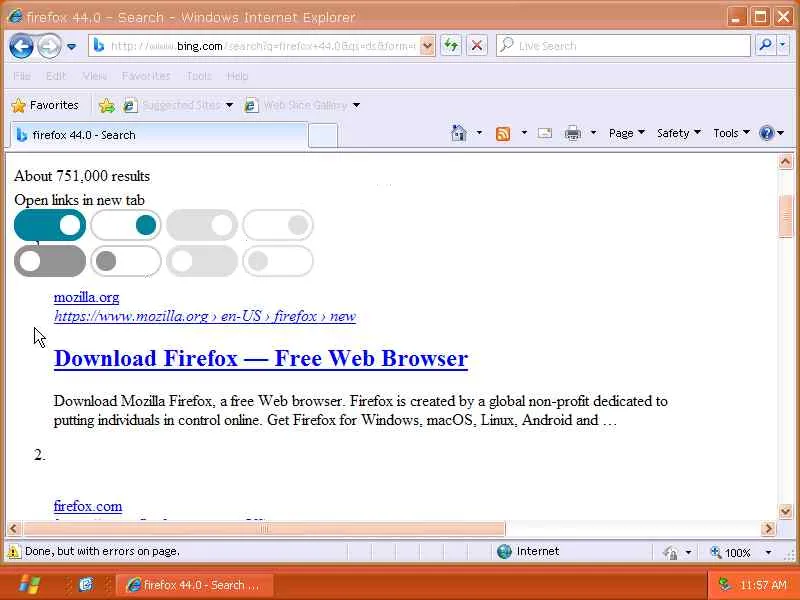Expand the zoom level dropdown arrow
Image resolution: width=800 pixels, height=600 pixels.
(x=768, y=553)
